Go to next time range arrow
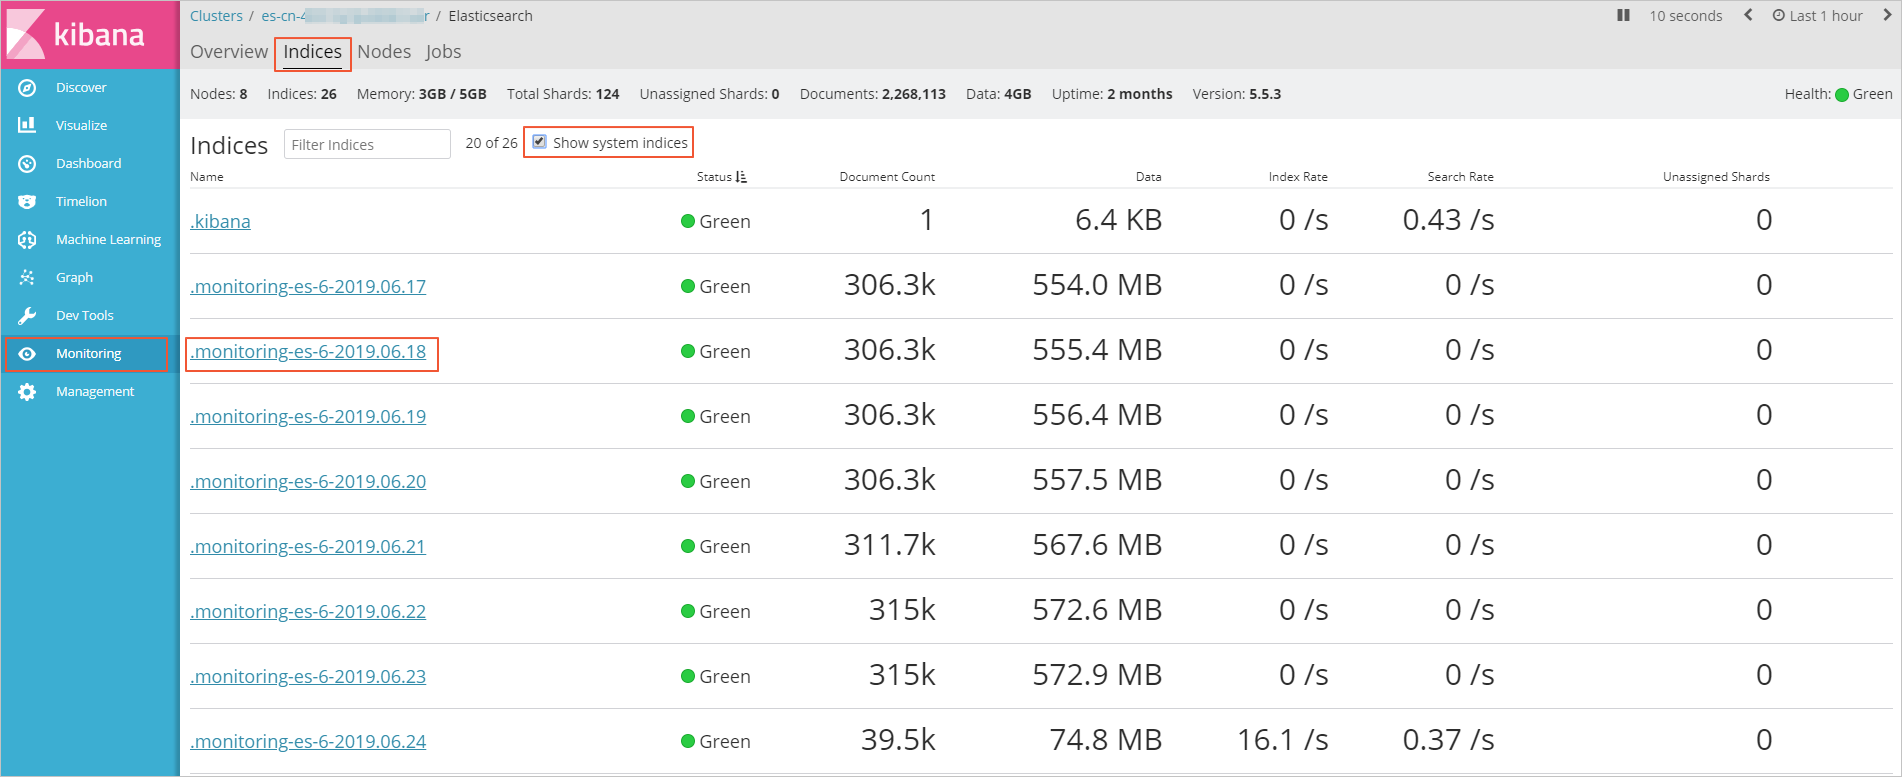 tap(1886, 15)
